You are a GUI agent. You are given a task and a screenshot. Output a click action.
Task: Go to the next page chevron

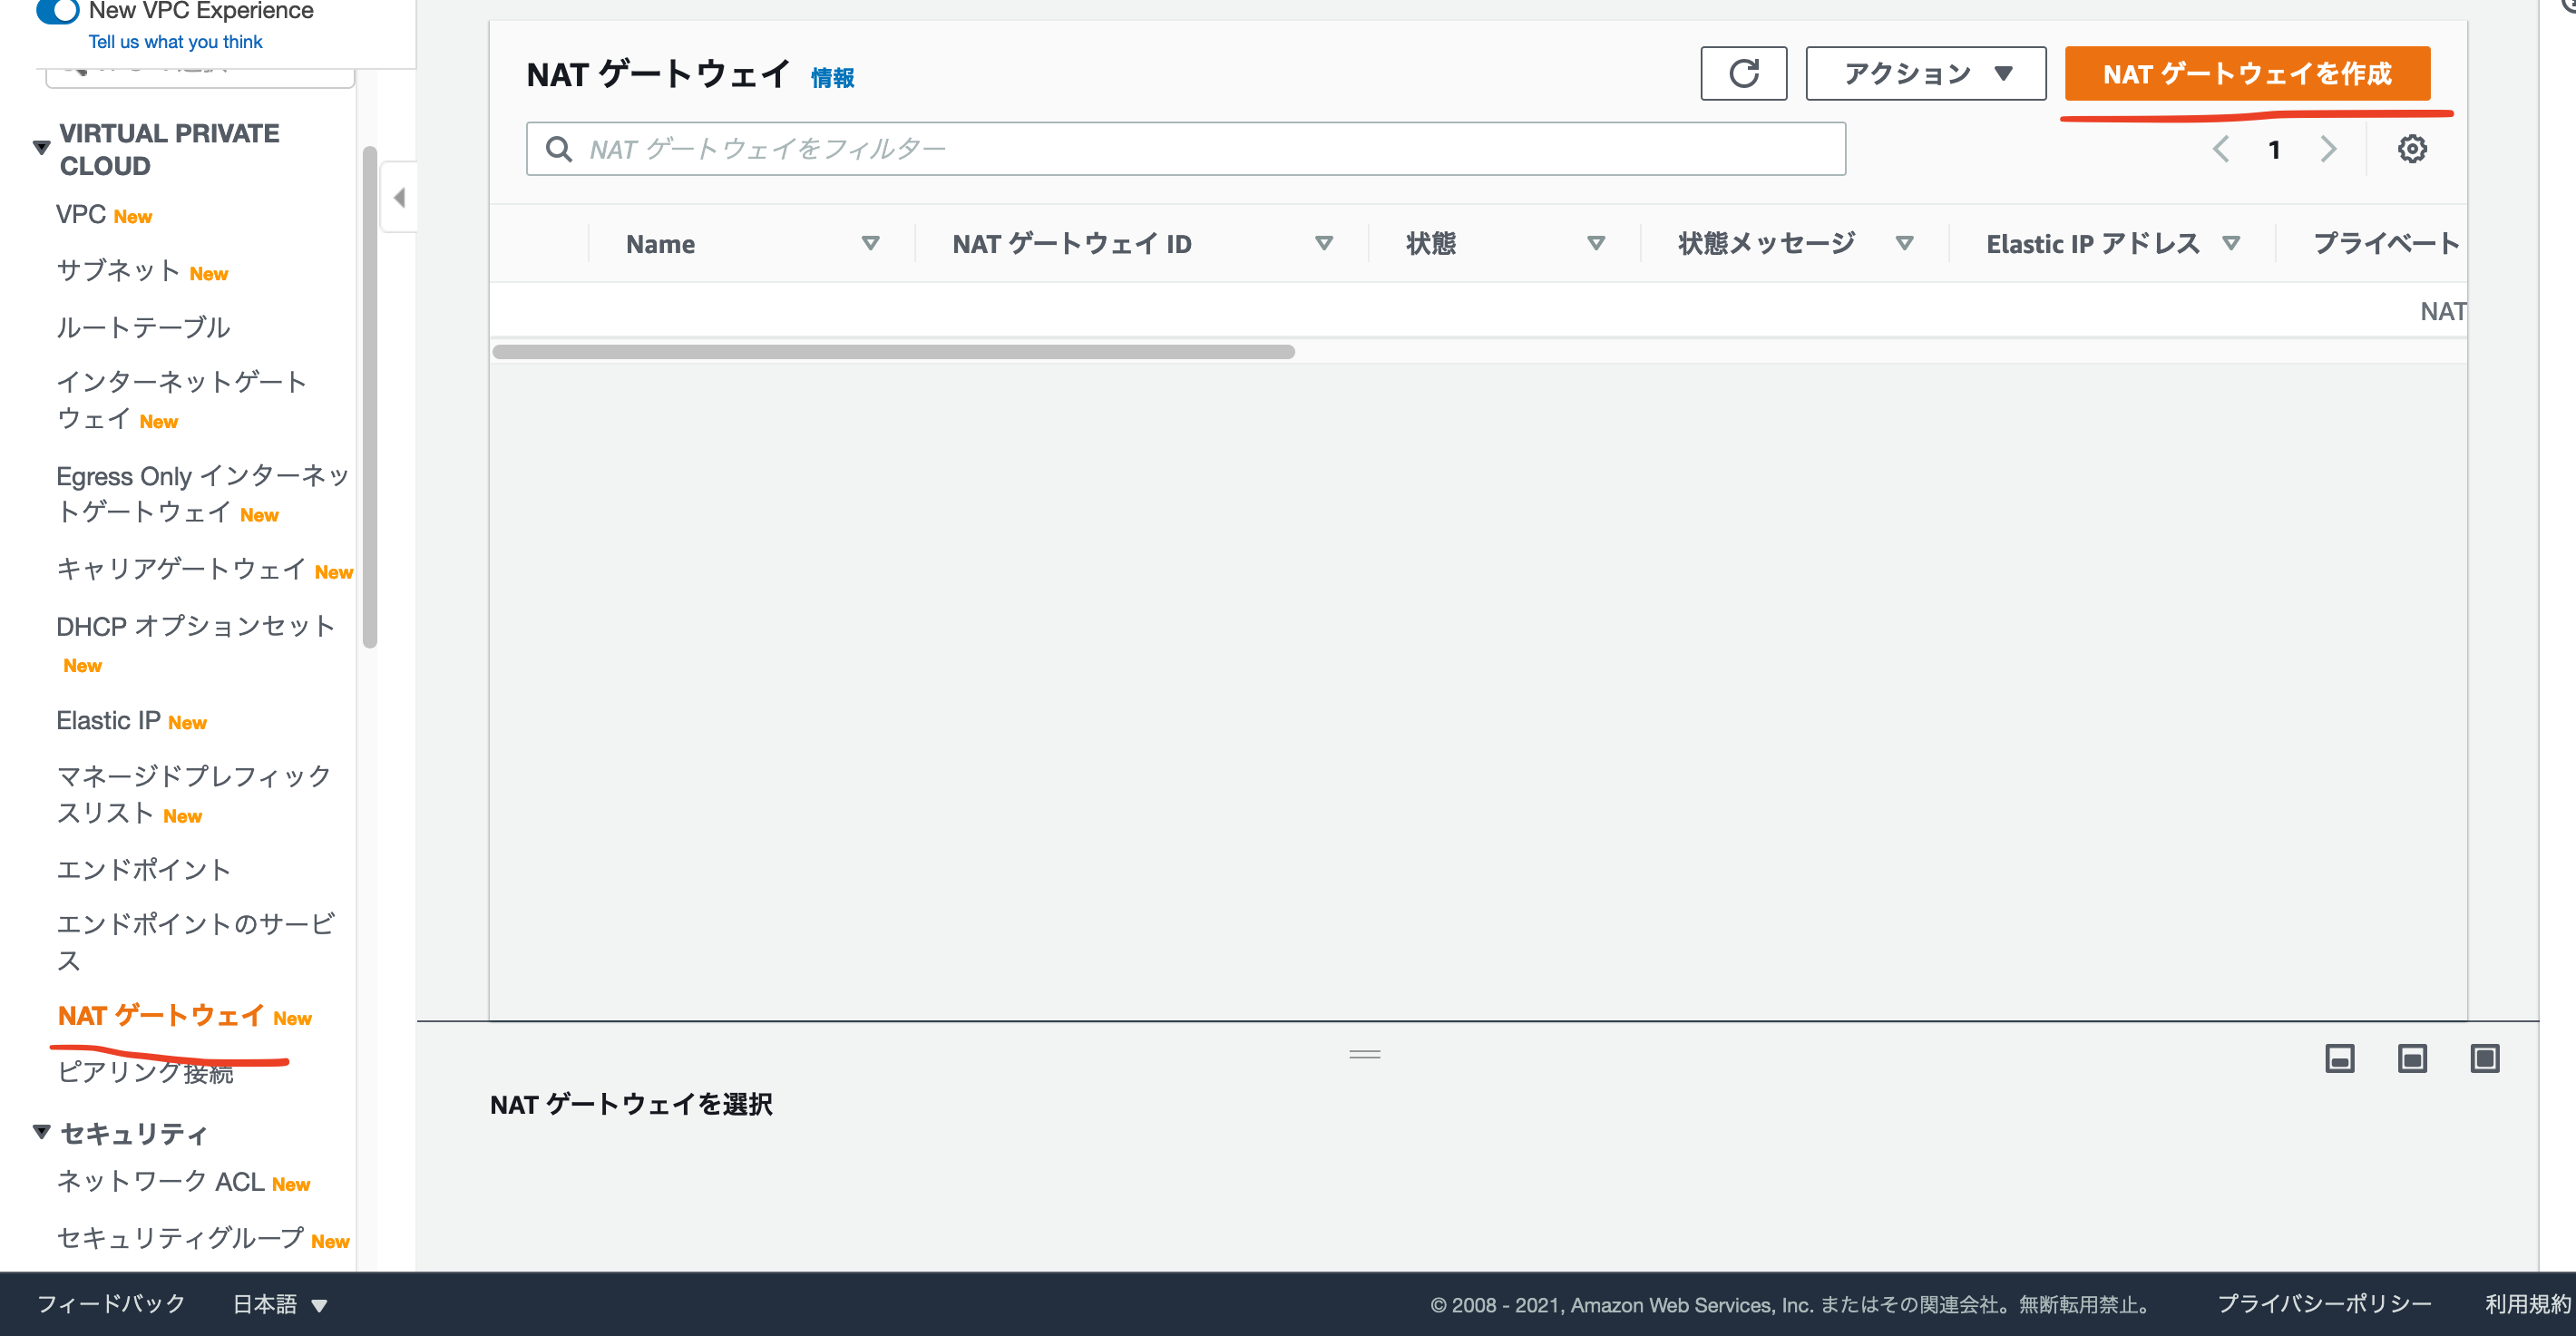[2328, 148]
